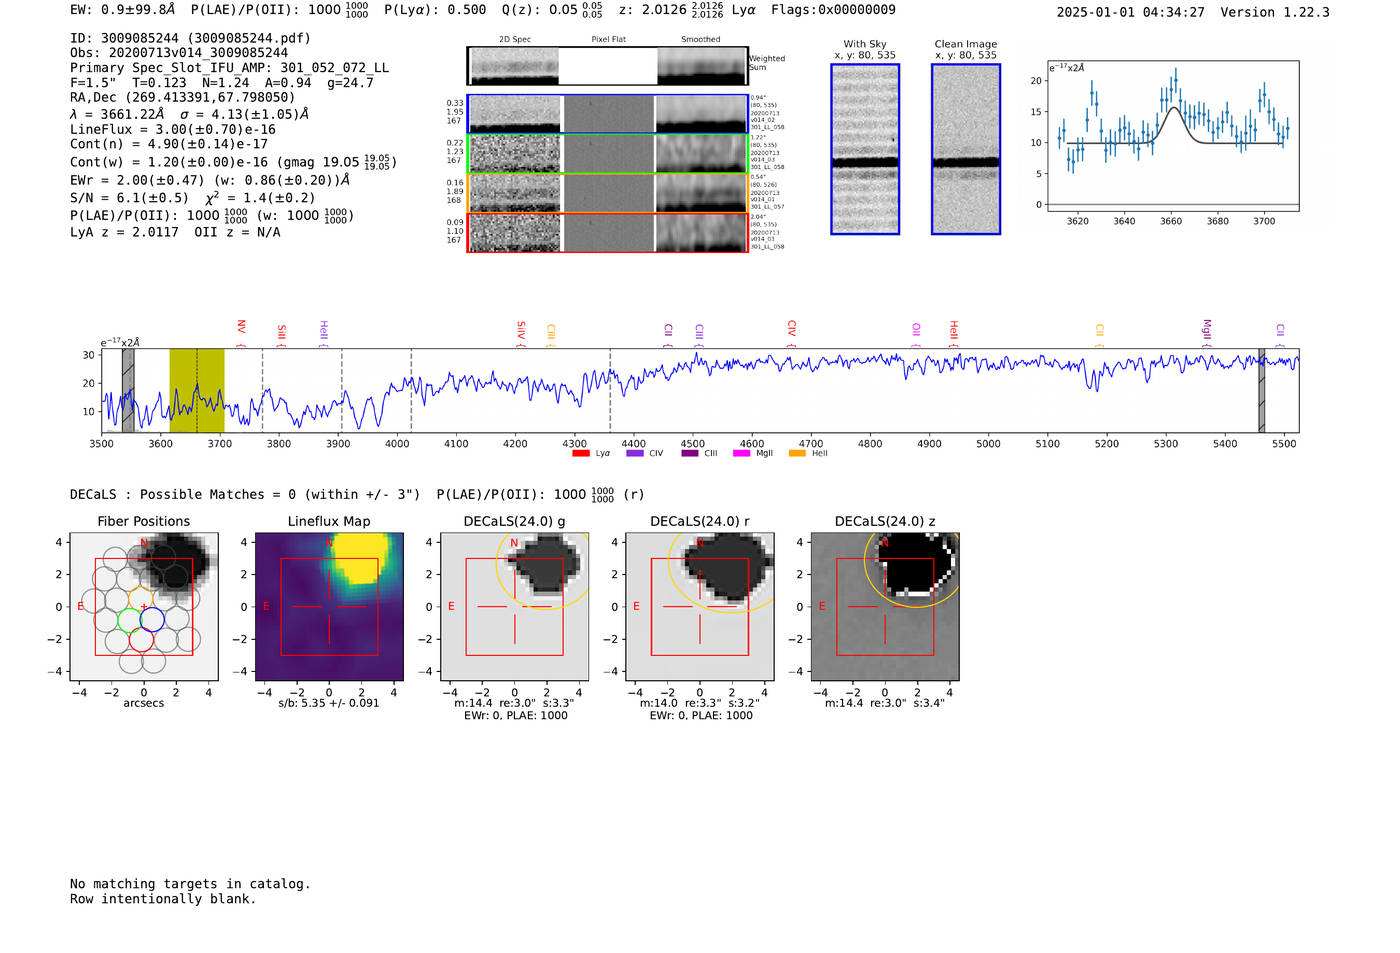
Task: Click the '2D Spec' column header
Action: tap(515, 40)
